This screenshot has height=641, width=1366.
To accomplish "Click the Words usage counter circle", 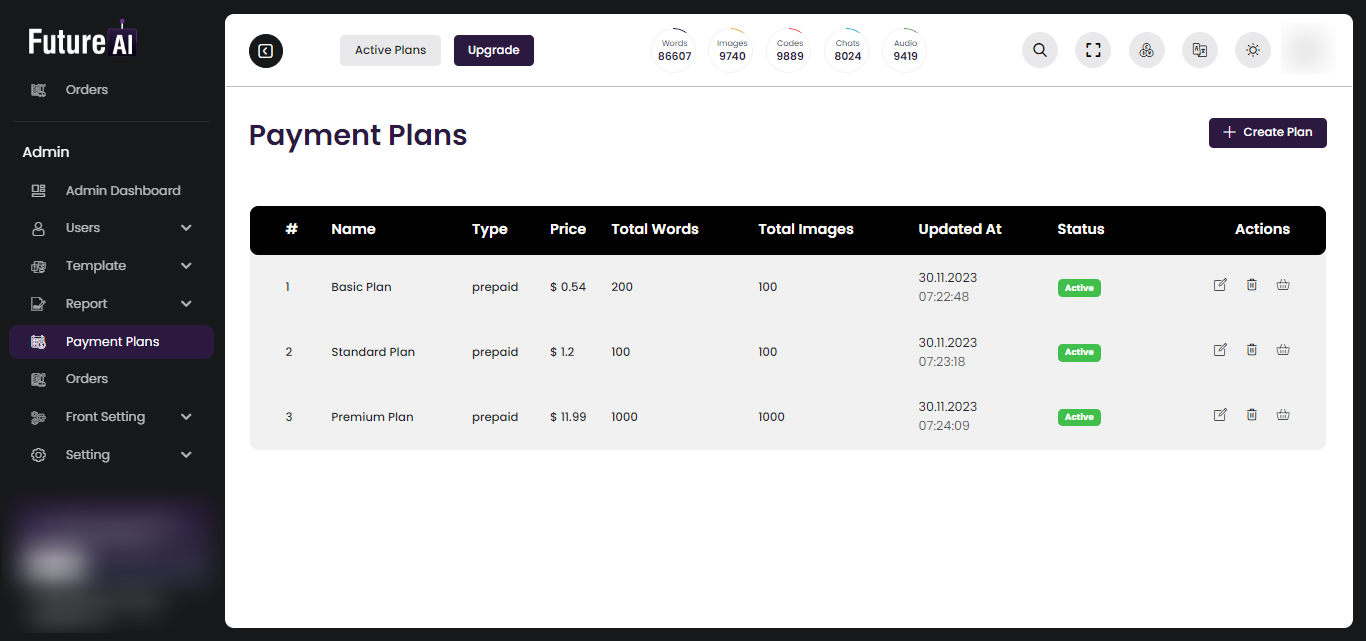I will click(675, 50).
